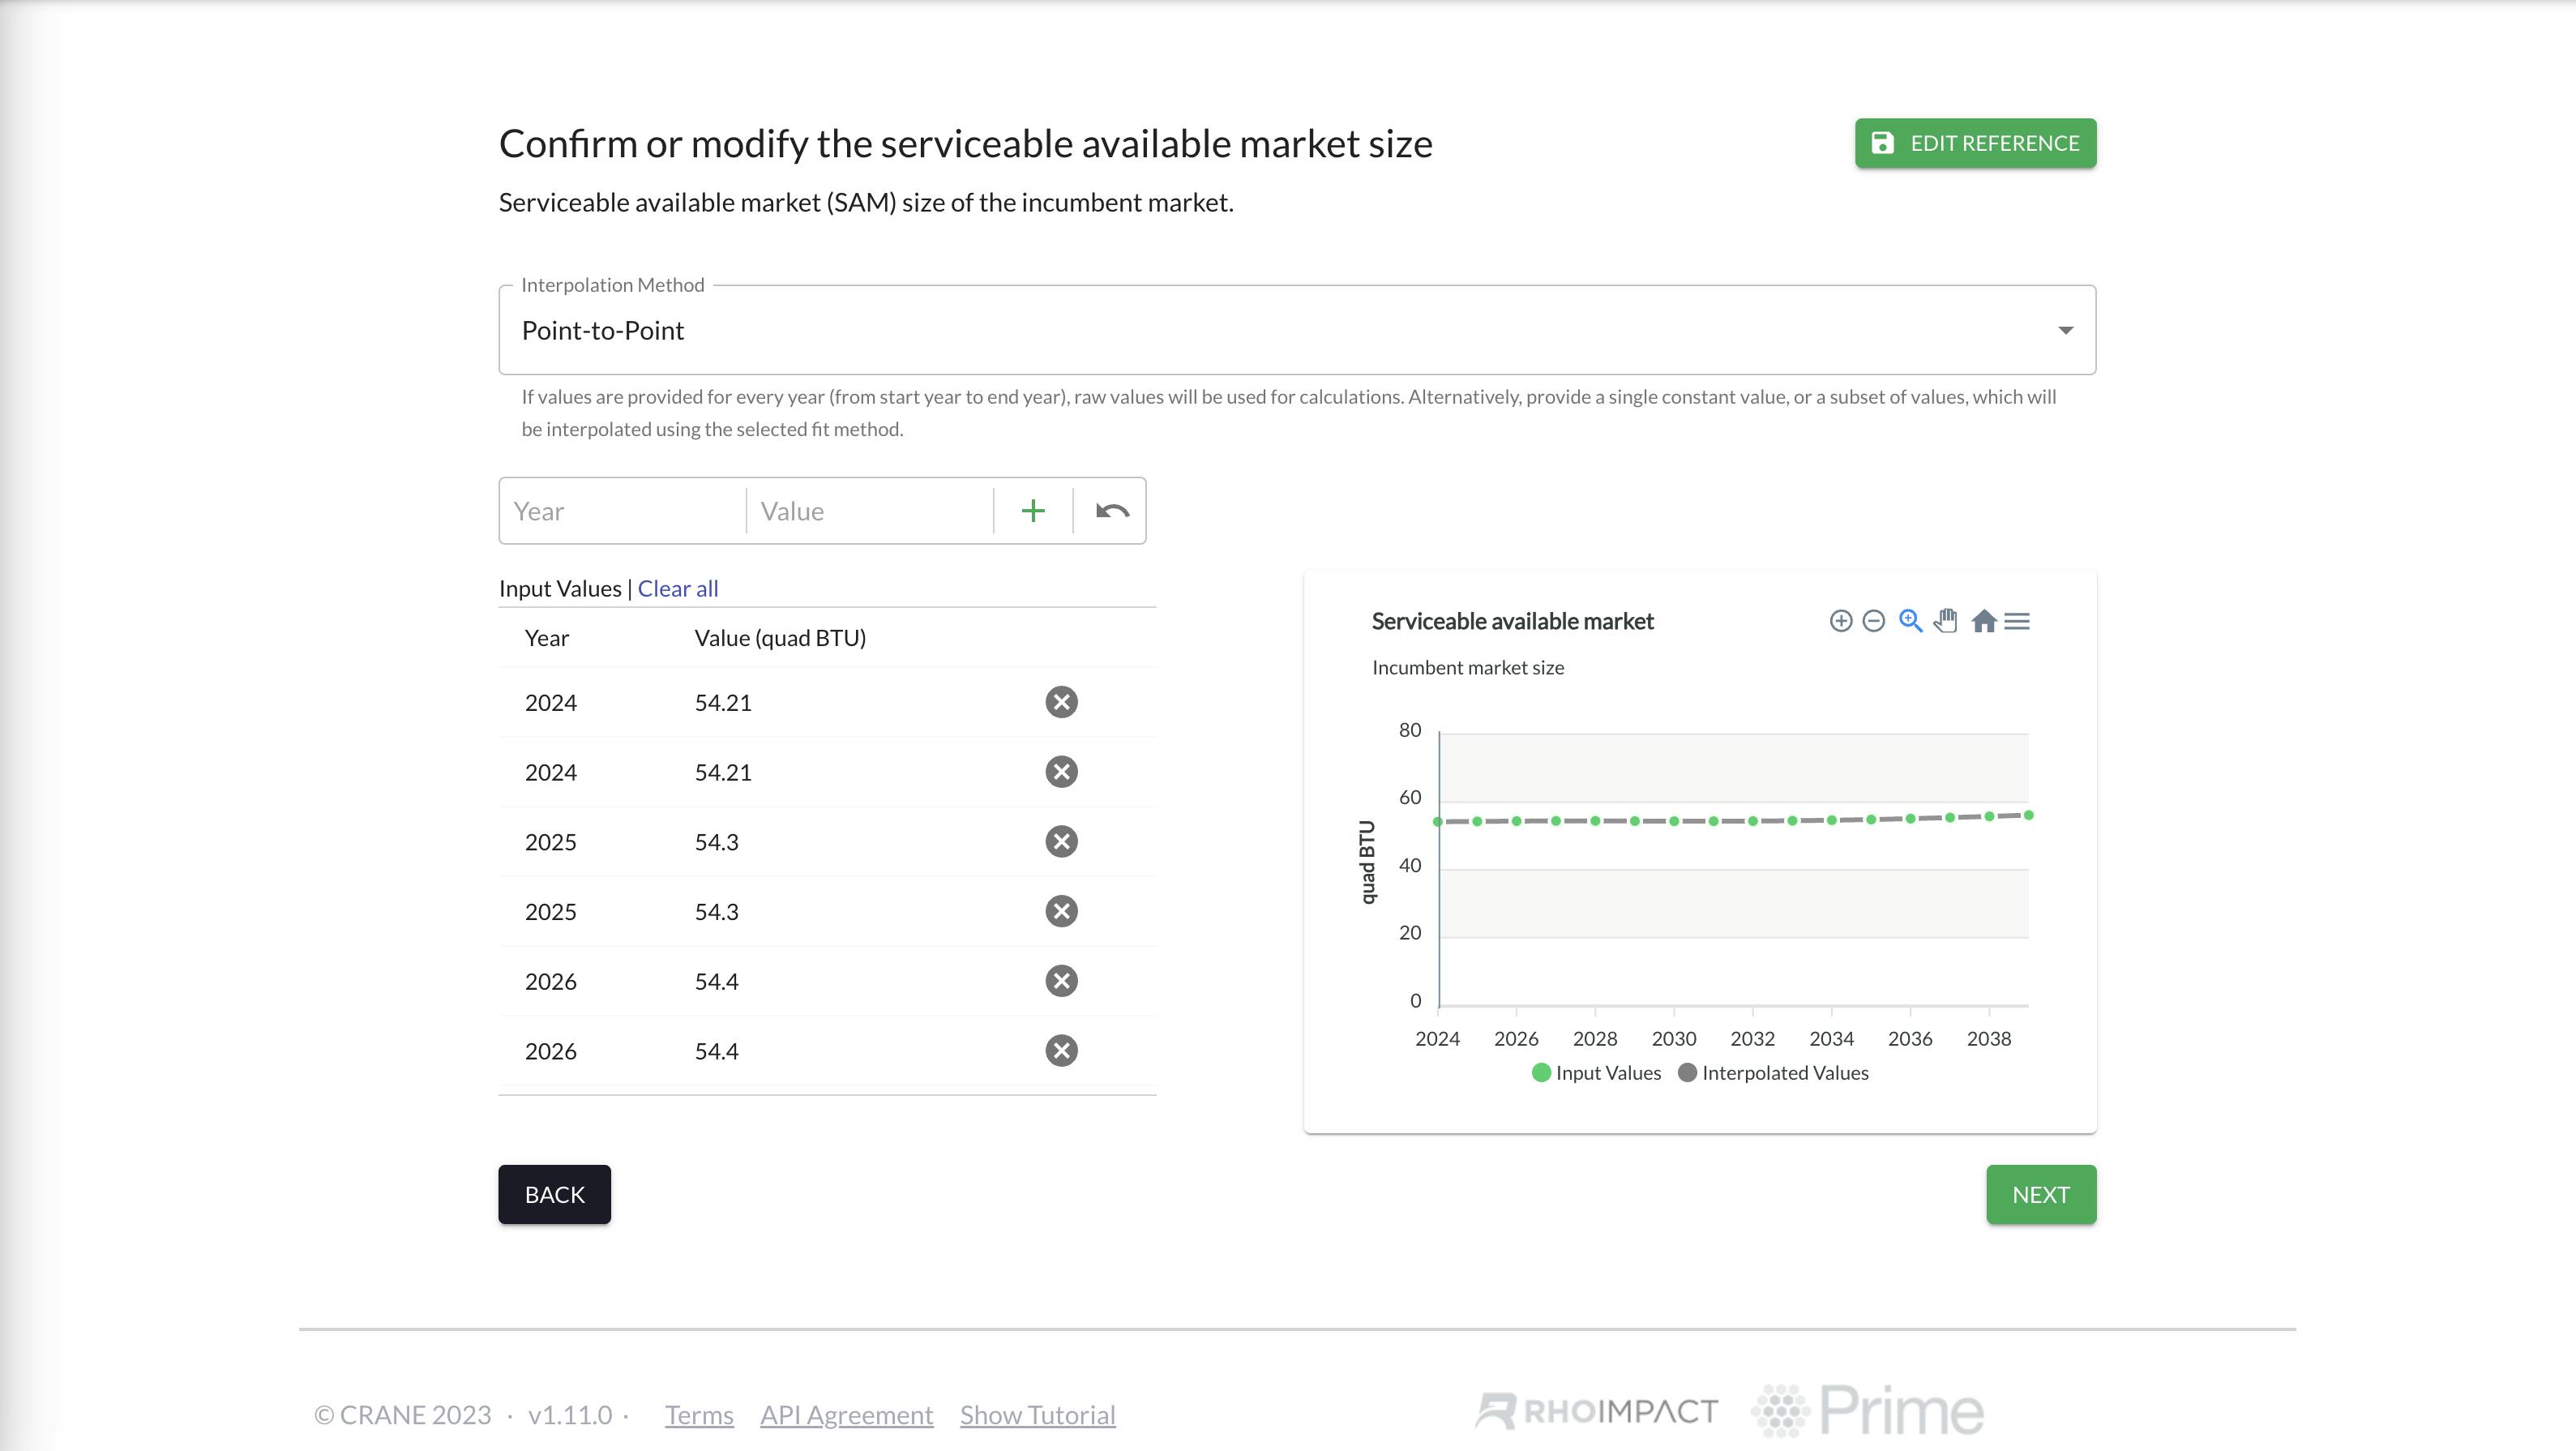Click the Terms link in footer
Screen dimensions: 2576x1451
click(x=697, y=1414)
